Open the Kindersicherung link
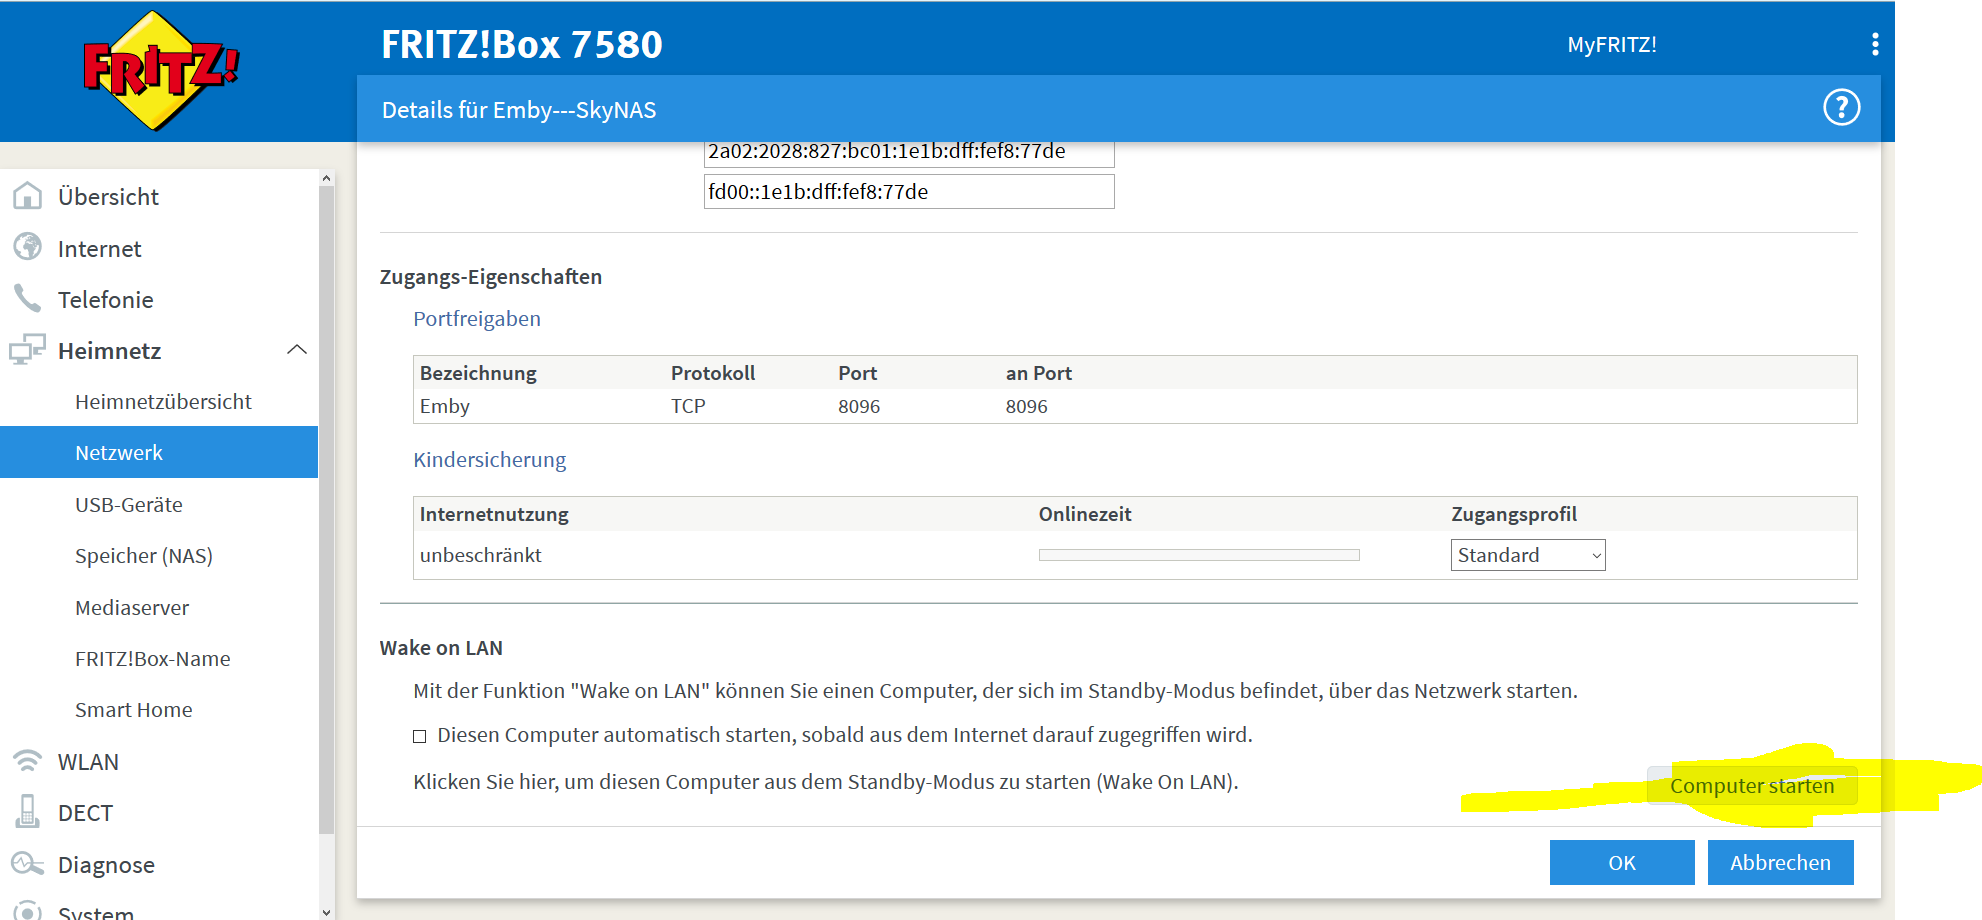 [x=490, y=460]
